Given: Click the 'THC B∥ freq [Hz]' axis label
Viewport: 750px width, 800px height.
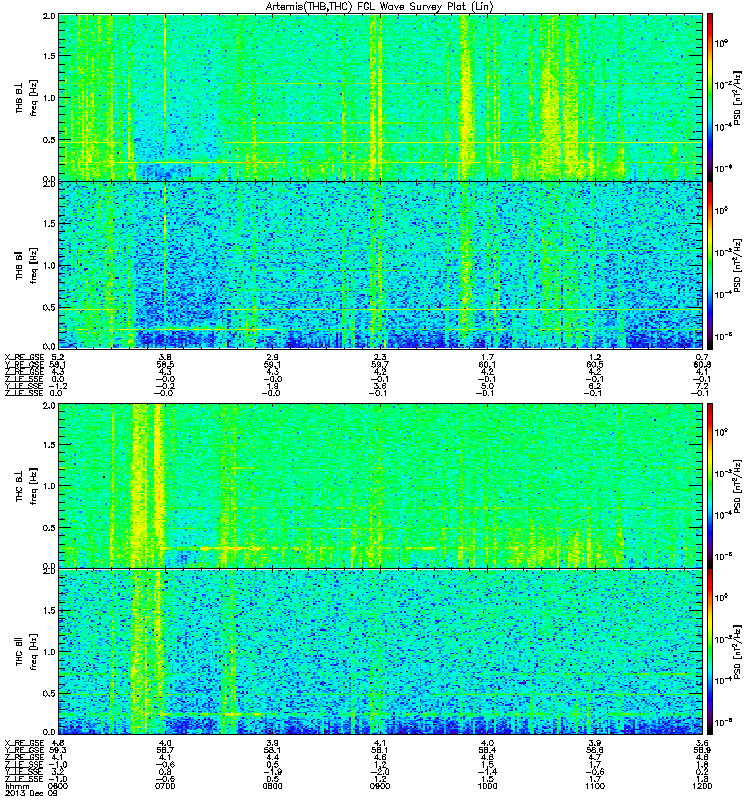Looking at the screenshot, I should click(27, 652).
